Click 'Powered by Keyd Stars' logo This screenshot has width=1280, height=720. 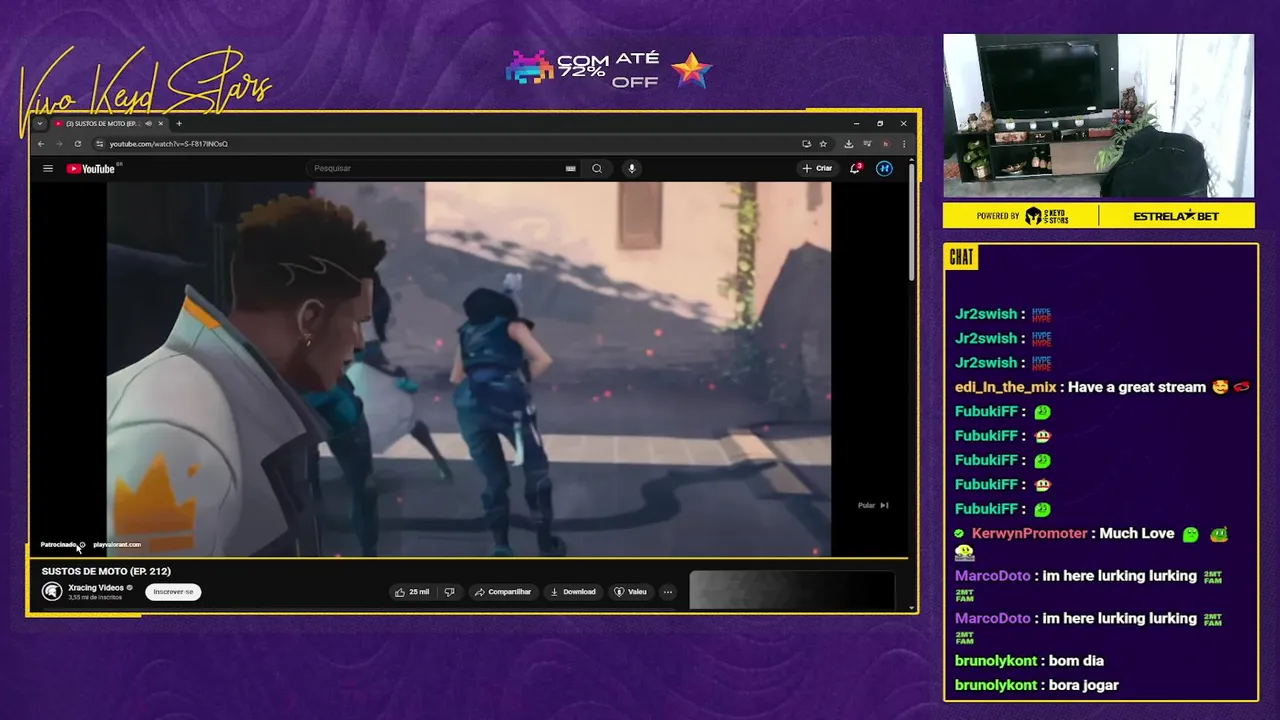pyautogui.click(x=1023, y=216)
